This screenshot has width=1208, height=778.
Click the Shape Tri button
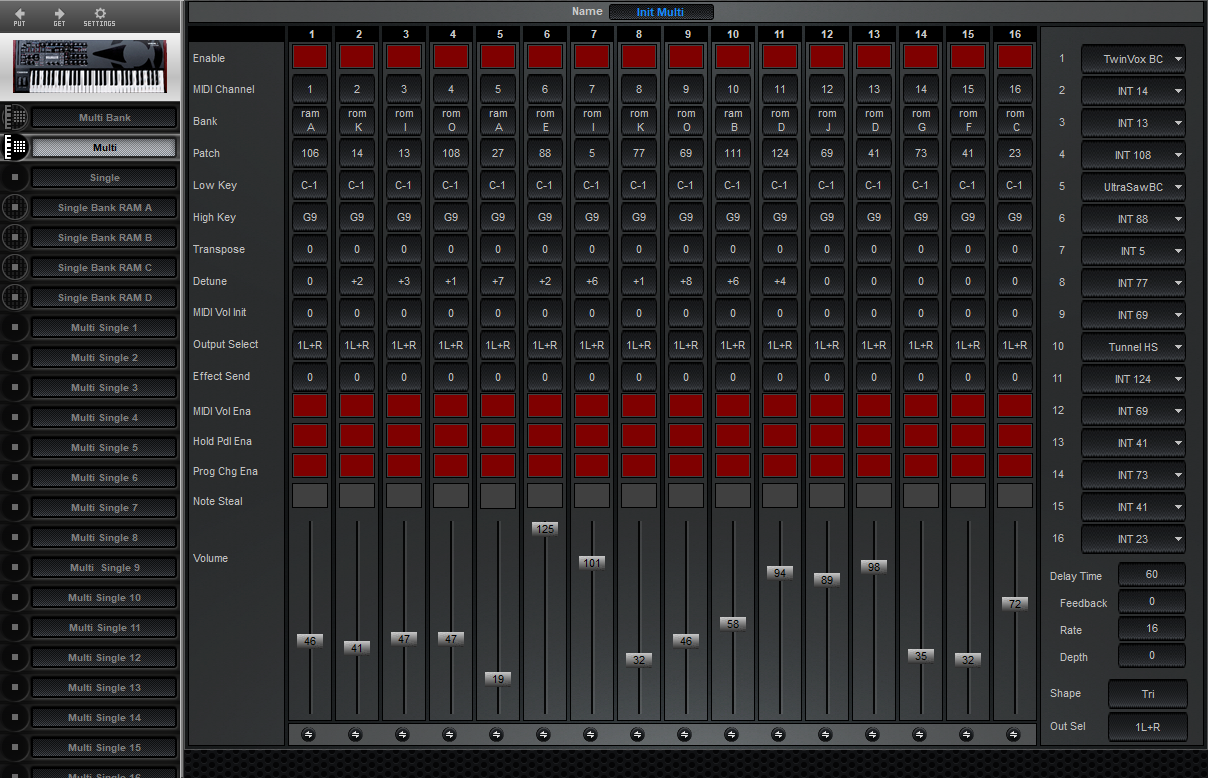[x=1147, y=694]
